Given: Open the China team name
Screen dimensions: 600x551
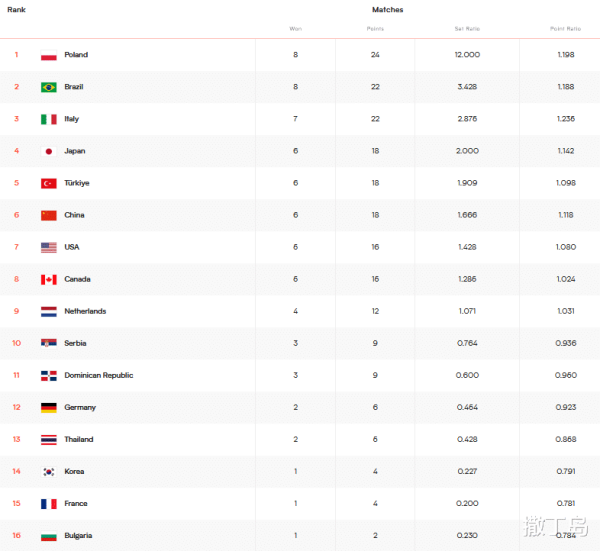Looking at the screenshot, I should pos(74,215).
